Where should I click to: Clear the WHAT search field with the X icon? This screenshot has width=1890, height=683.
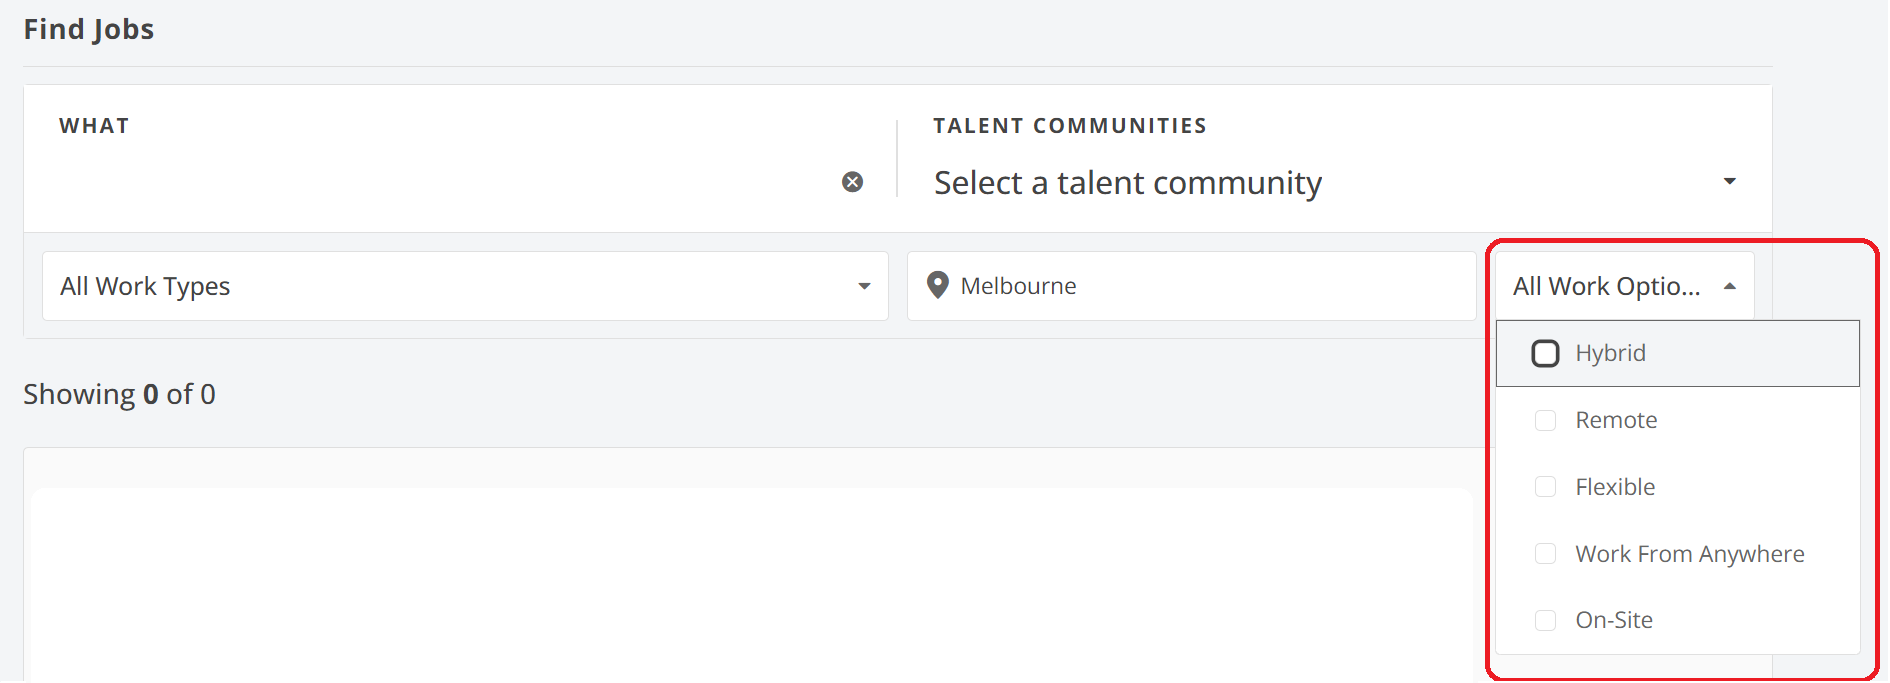pyautogui.click(x=852, y=182)
